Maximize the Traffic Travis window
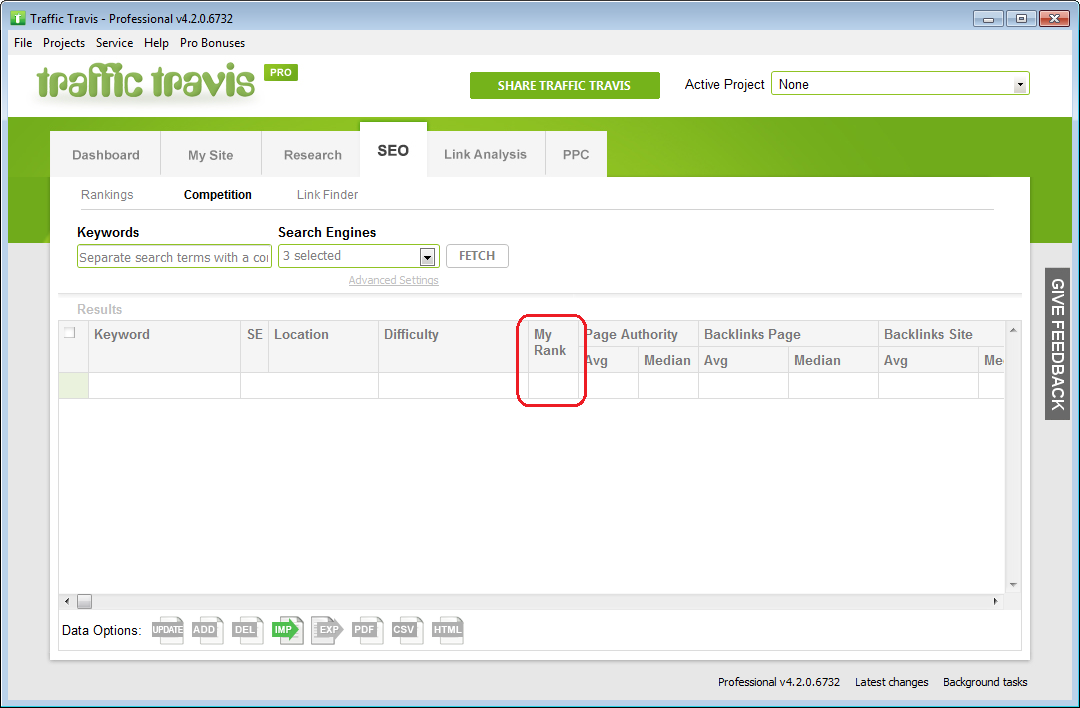The image size is (1080, 708). coord(1021,19)
